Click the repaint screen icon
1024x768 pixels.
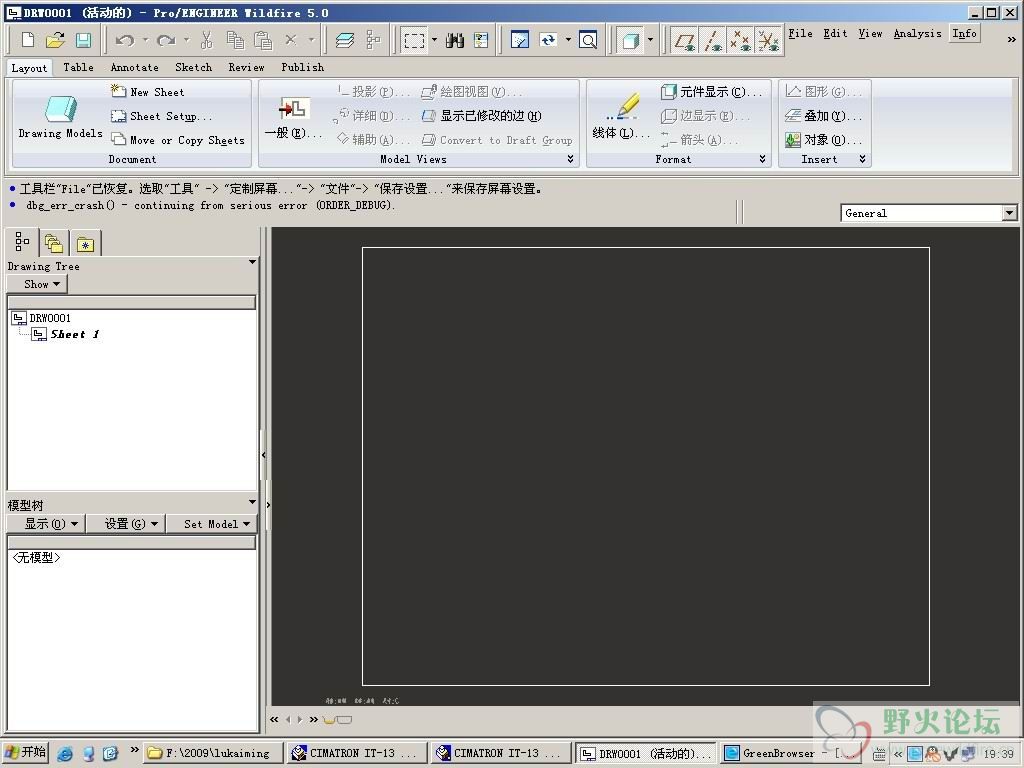point(519,40)
